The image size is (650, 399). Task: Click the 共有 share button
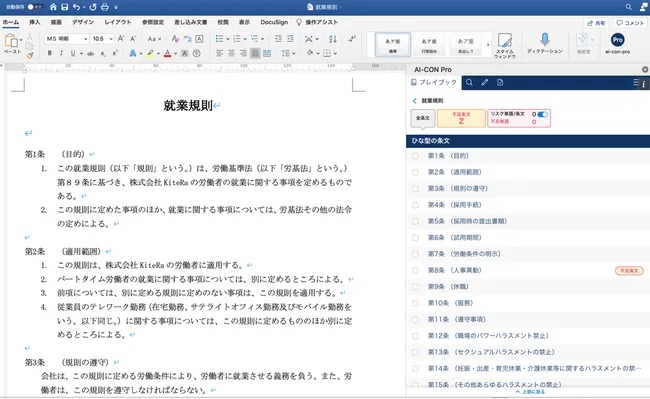[596, 23]
